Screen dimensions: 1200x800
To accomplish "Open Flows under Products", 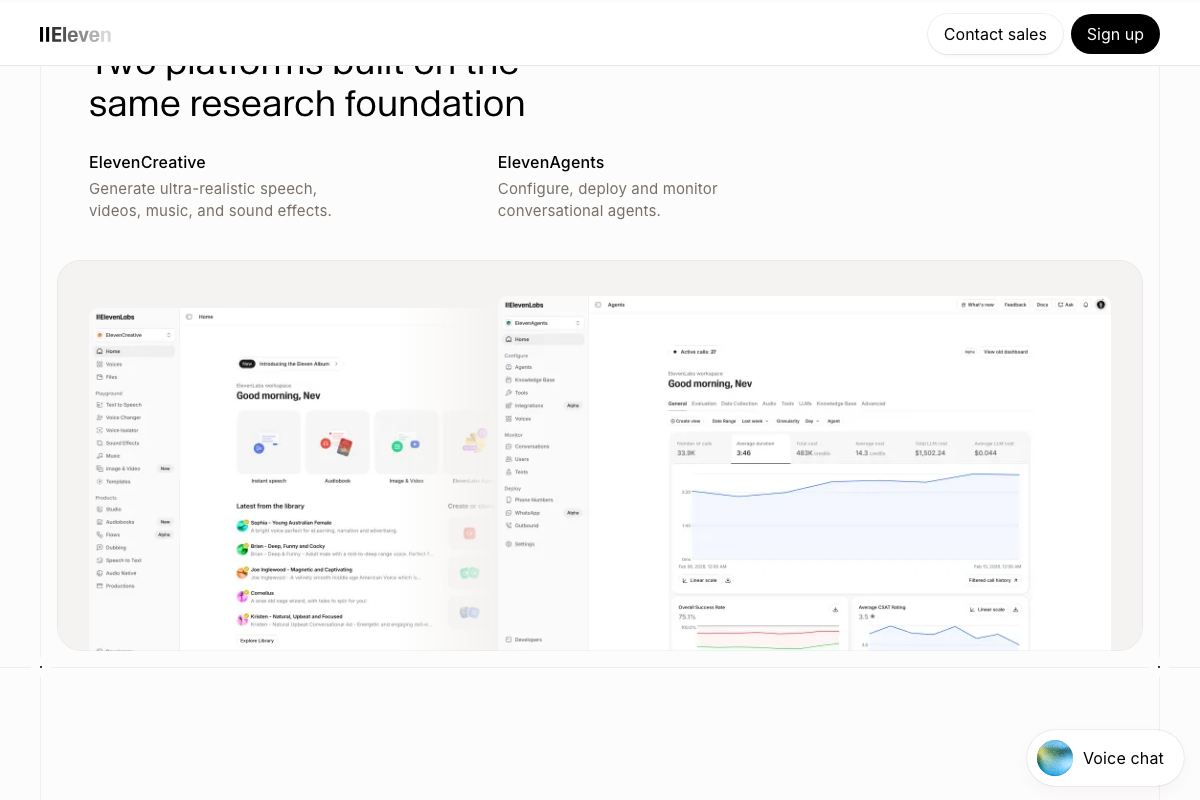I will pos(134,534).
